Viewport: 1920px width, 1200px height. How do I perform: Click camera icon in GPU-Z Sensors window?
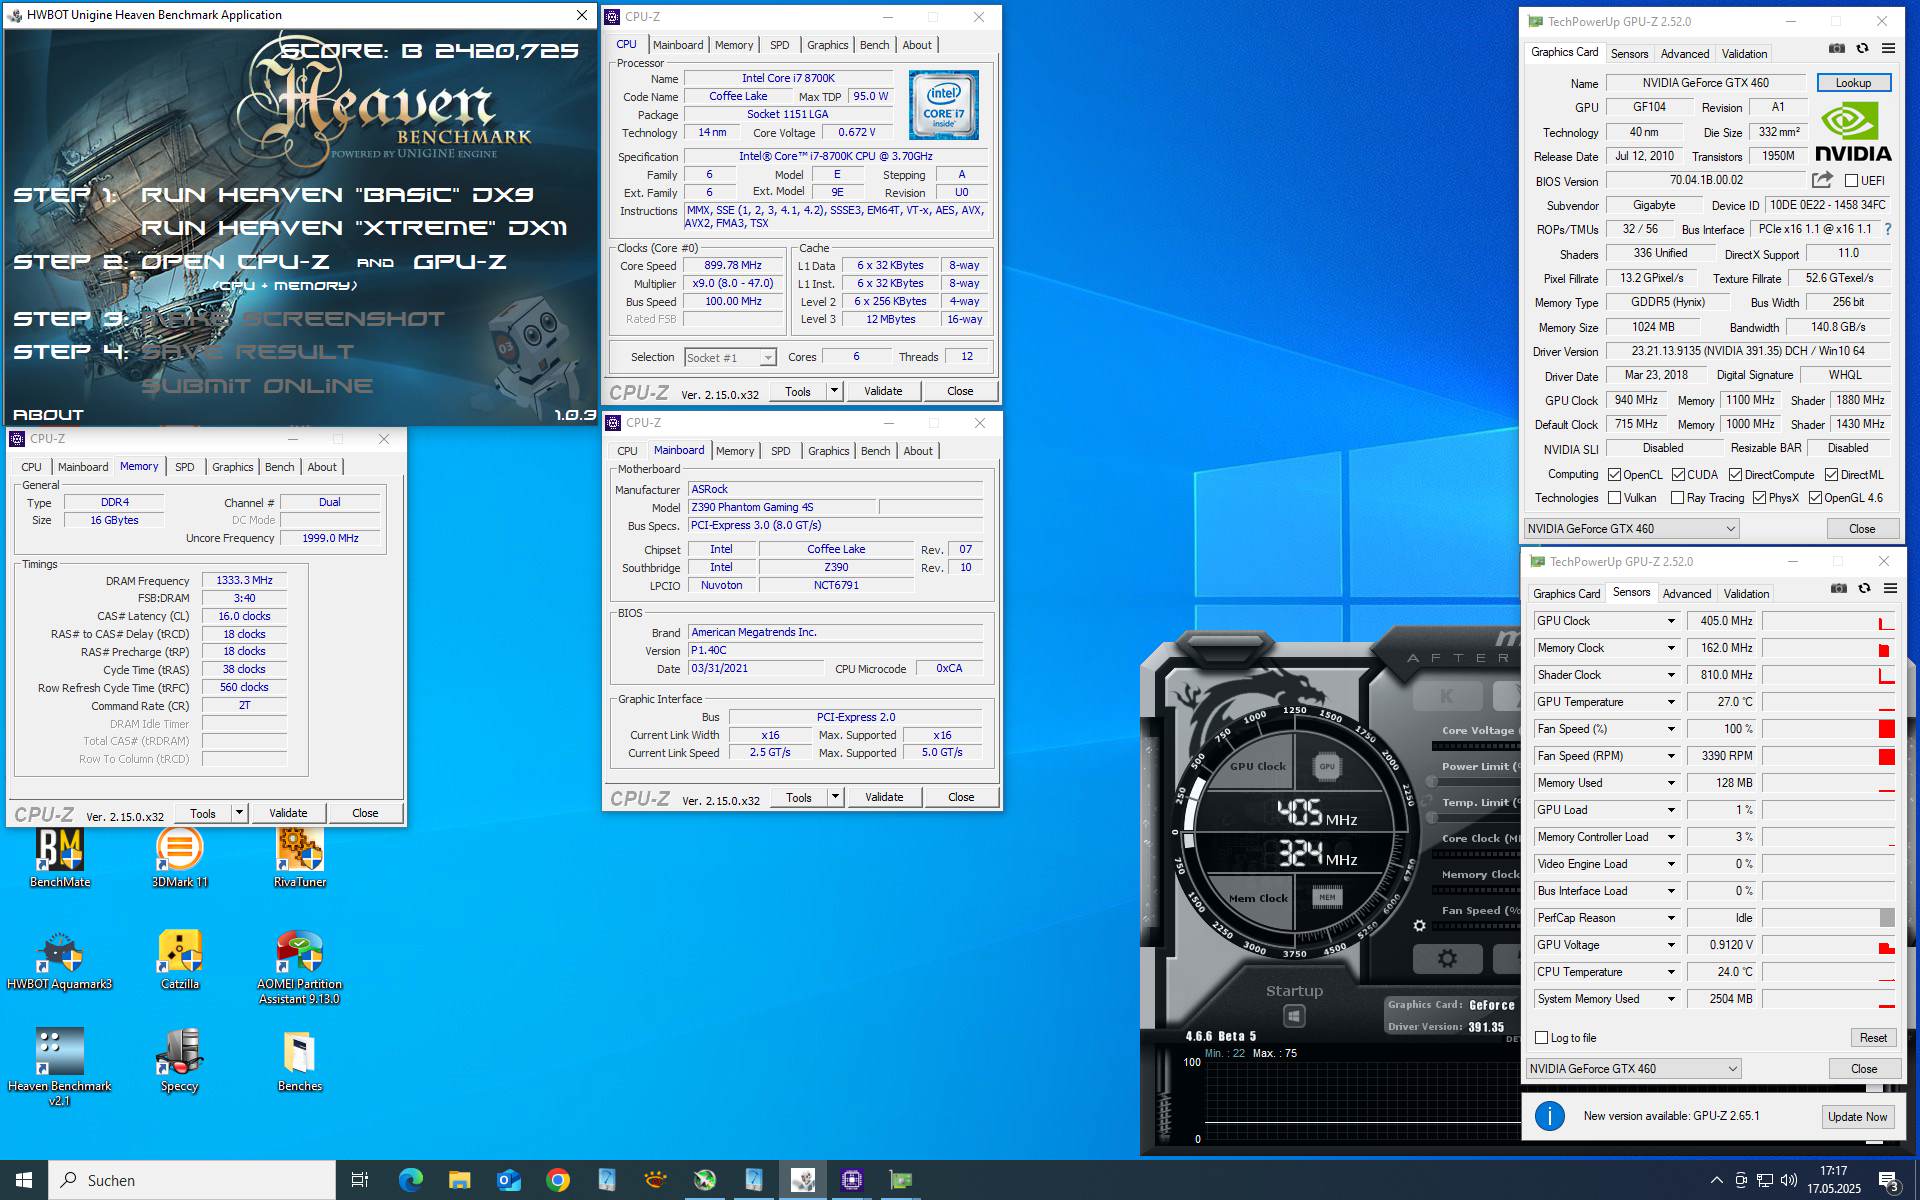(1839, 588)
